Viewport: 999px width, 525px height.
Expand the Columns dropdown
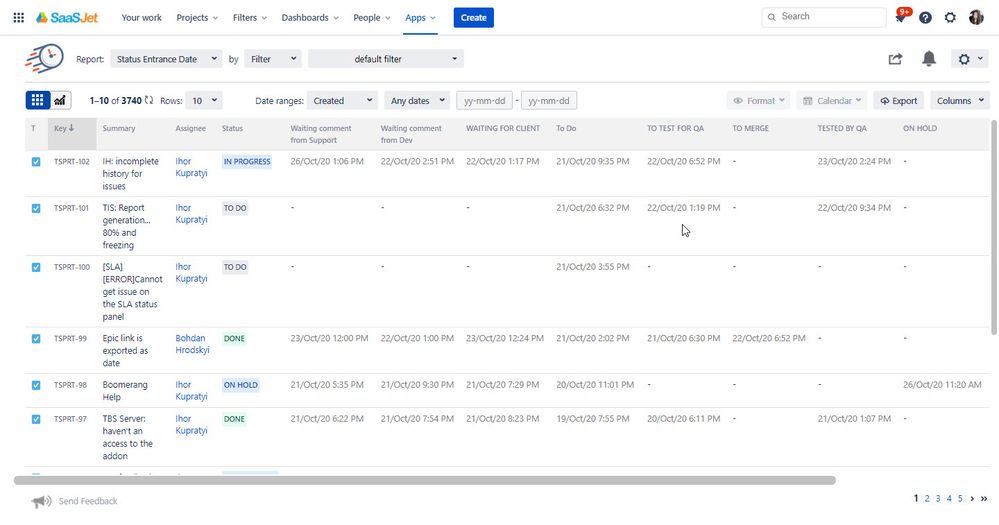(x=960, y=100)
